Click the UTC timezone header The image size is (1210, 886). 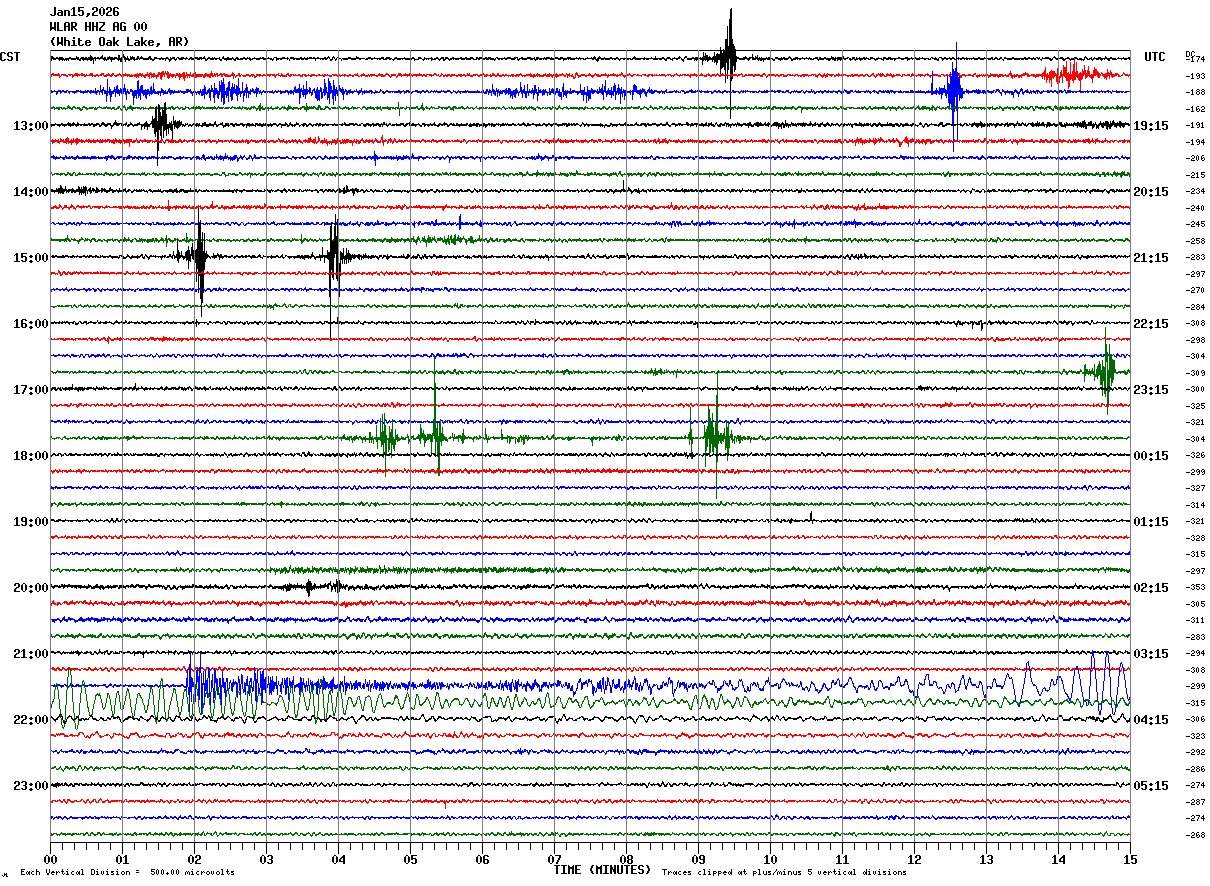(x=1154, y=57)
